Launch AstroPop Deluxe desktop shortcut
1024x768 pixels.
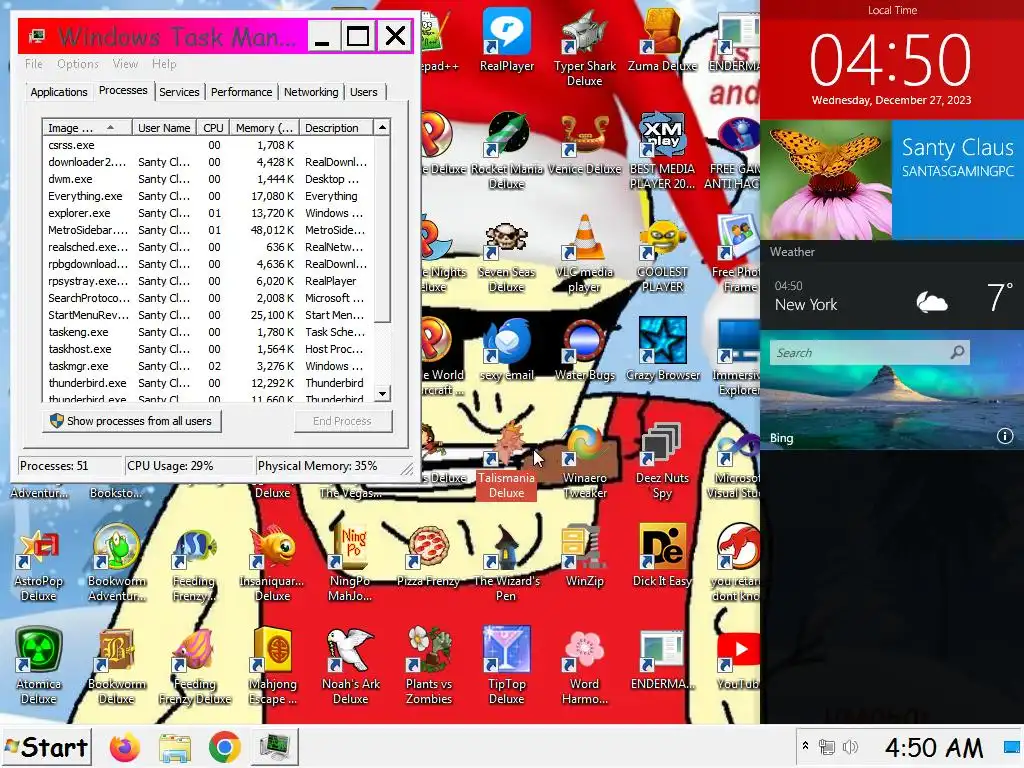[x=39, y=564]
